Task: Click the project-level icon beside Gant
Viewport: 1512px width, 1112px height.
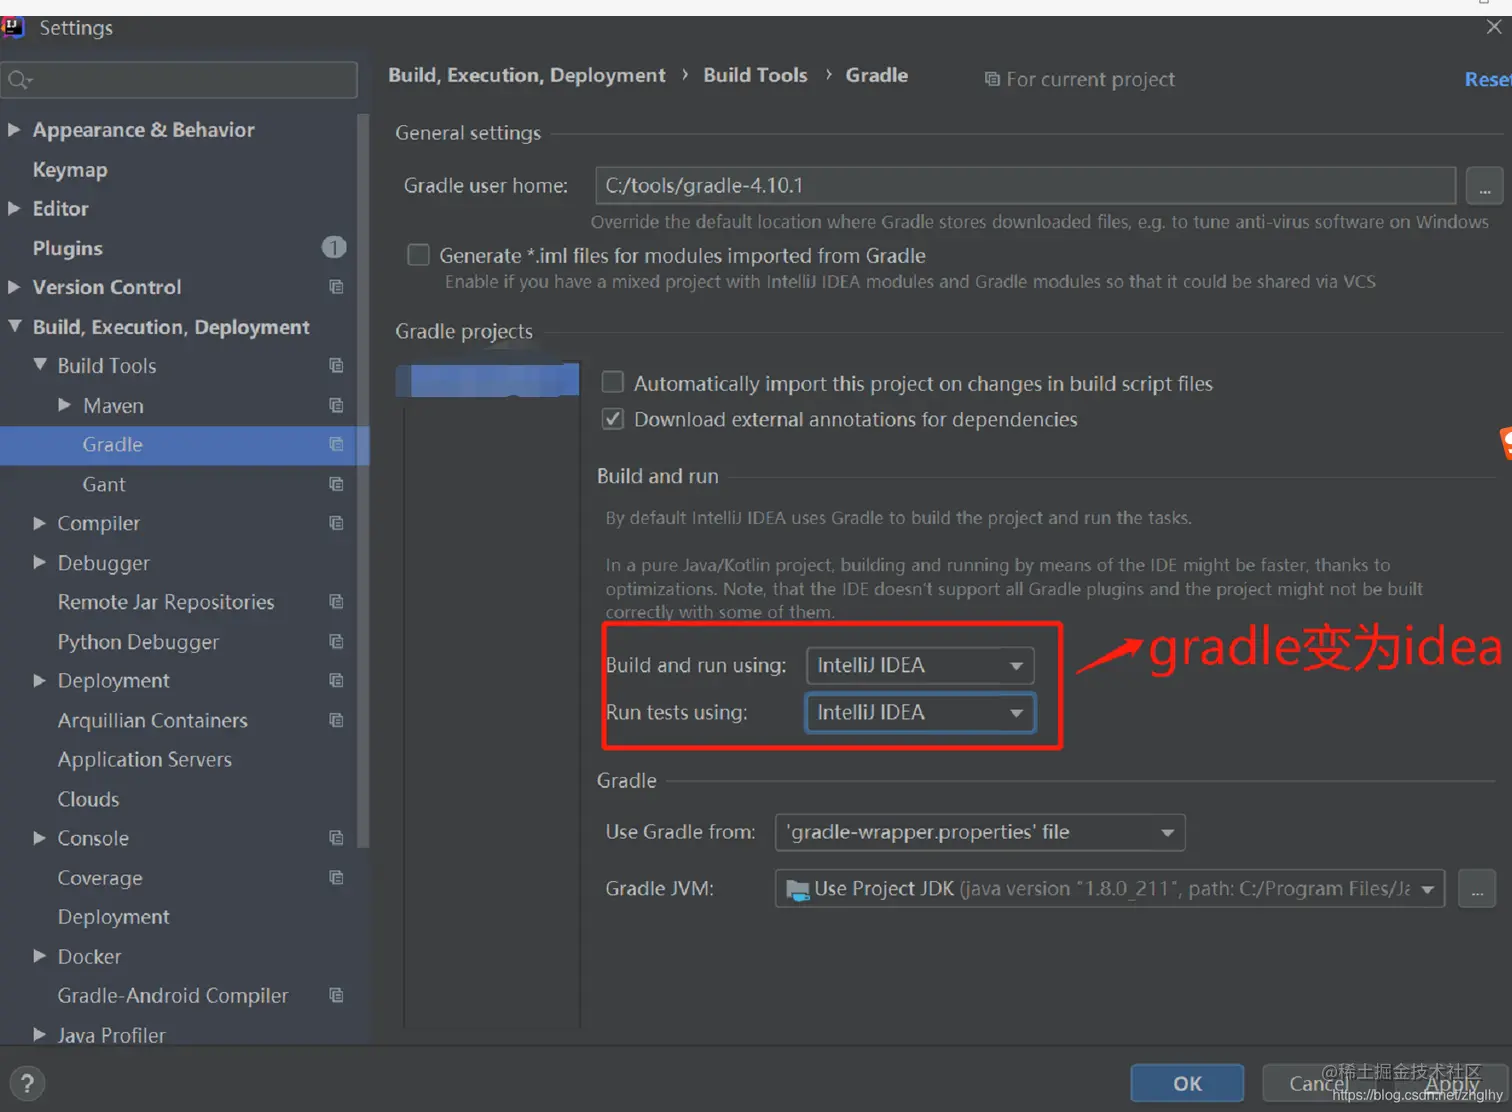Action: pyautogui.click(x=336, y=484)
